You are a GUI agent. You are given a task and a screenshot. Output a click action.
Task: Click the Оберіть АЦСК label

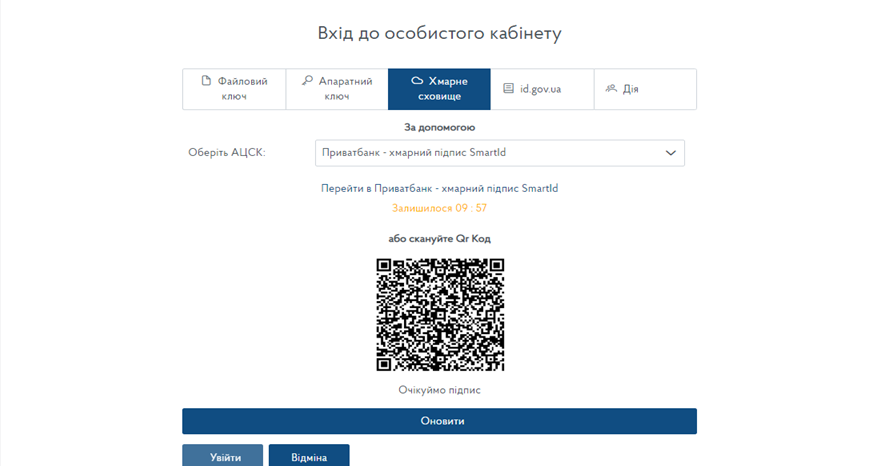227,153
